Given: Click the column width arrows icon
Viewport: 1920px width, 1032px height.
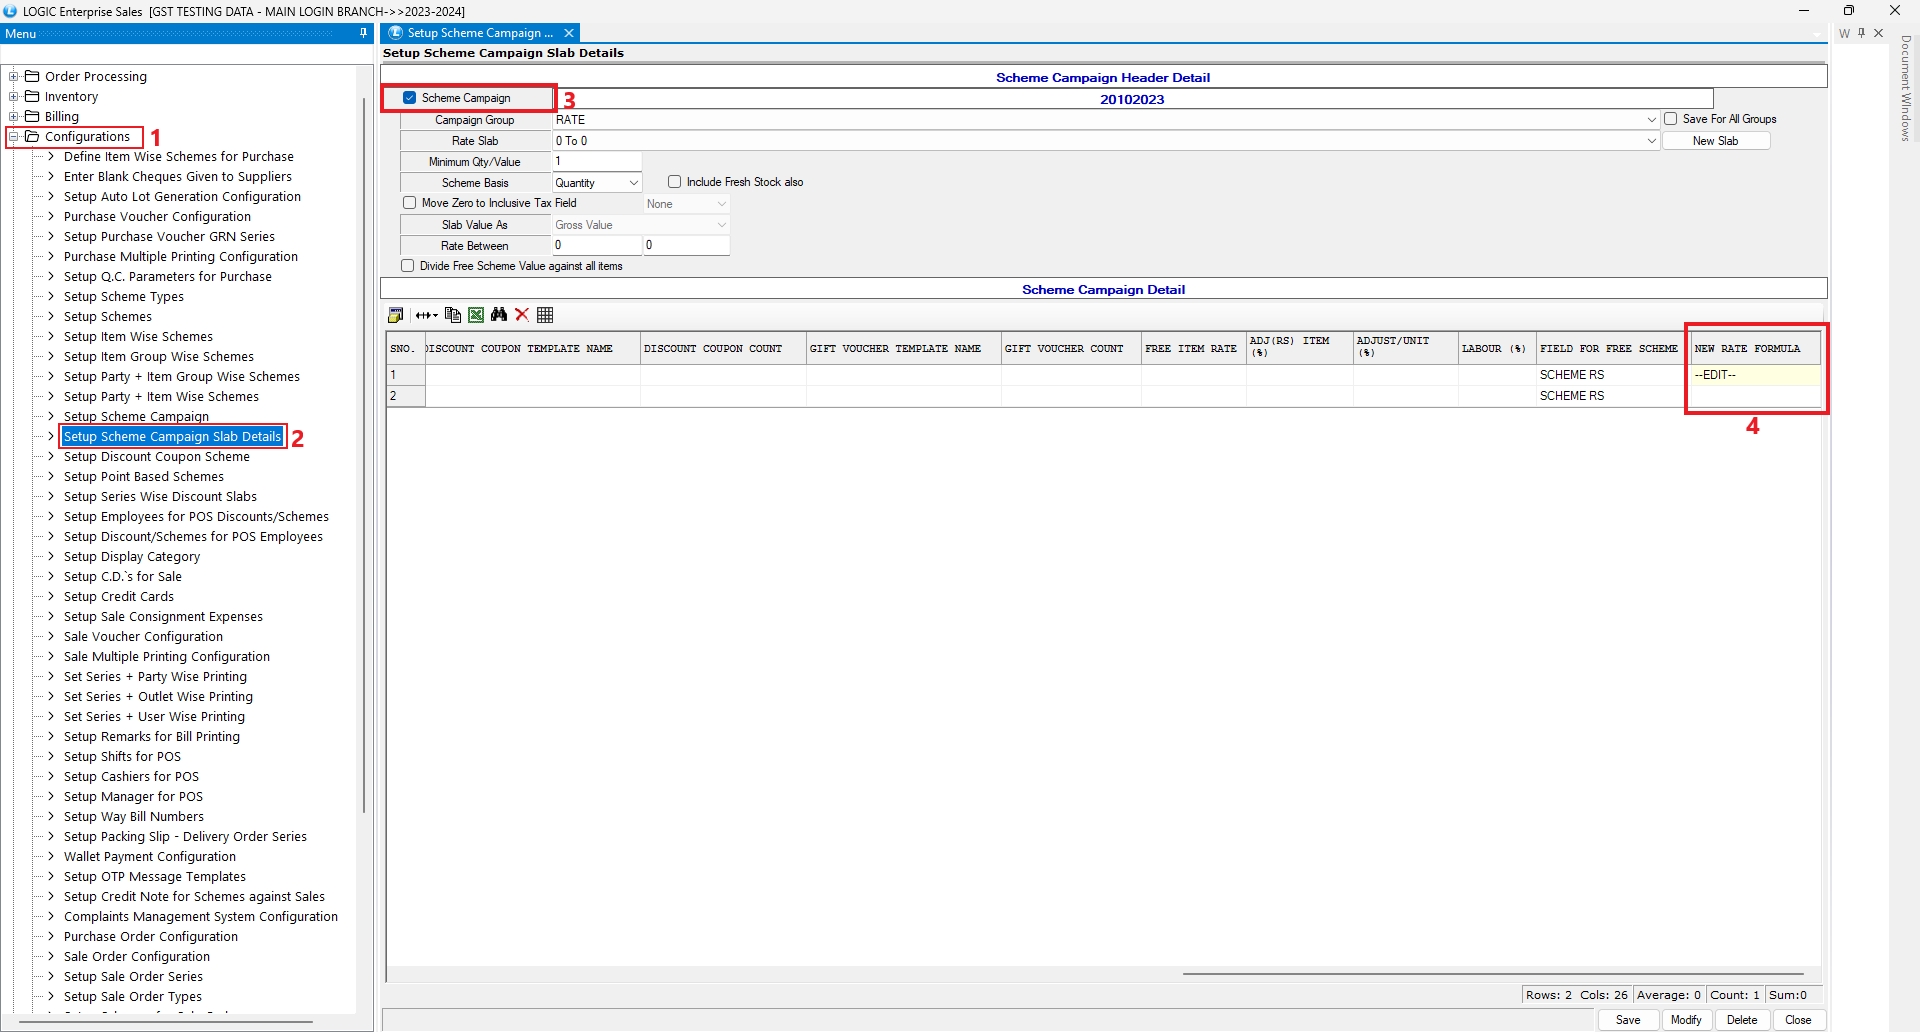Looking at the screenshot, I should pos(426,315).
